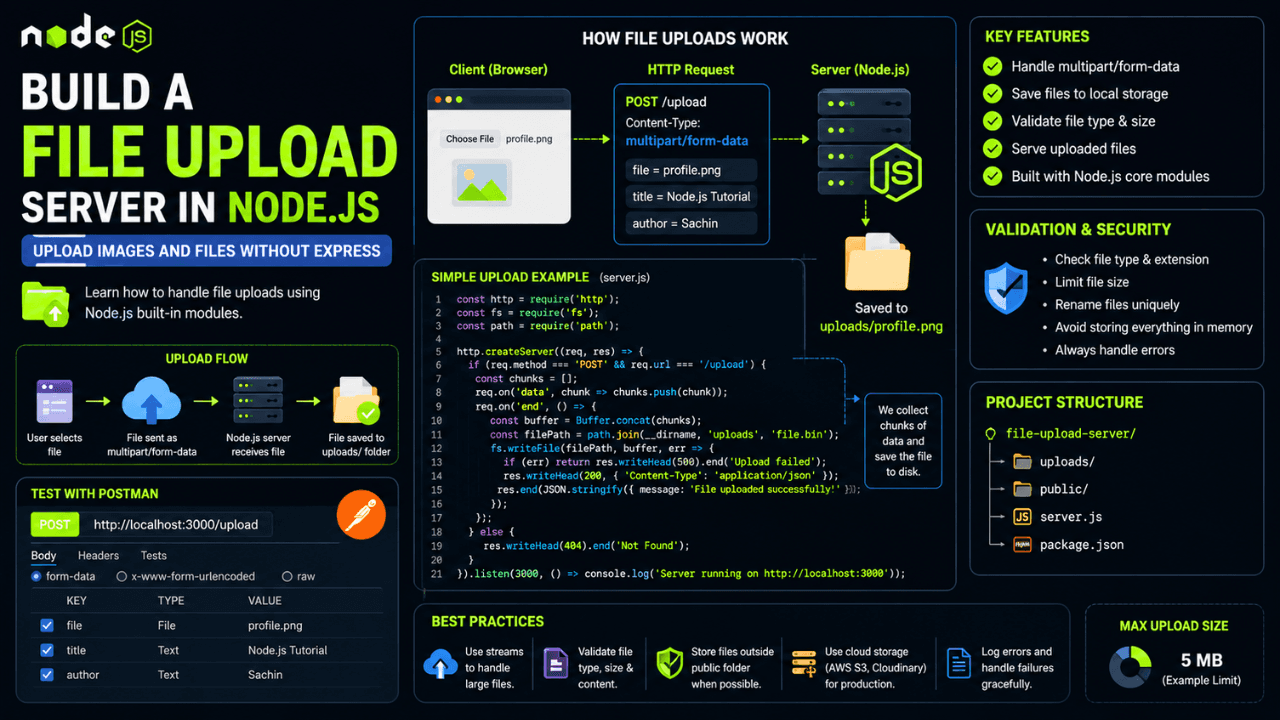1280x720 pixels.
Task: Select the form-data radio button
Action: pos(37,576)
